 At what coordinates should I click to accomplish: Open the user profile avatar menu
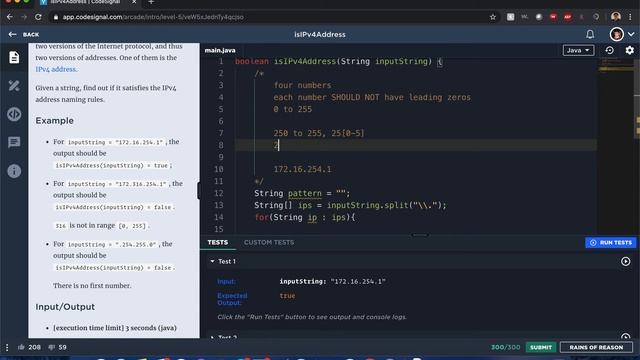616,34
